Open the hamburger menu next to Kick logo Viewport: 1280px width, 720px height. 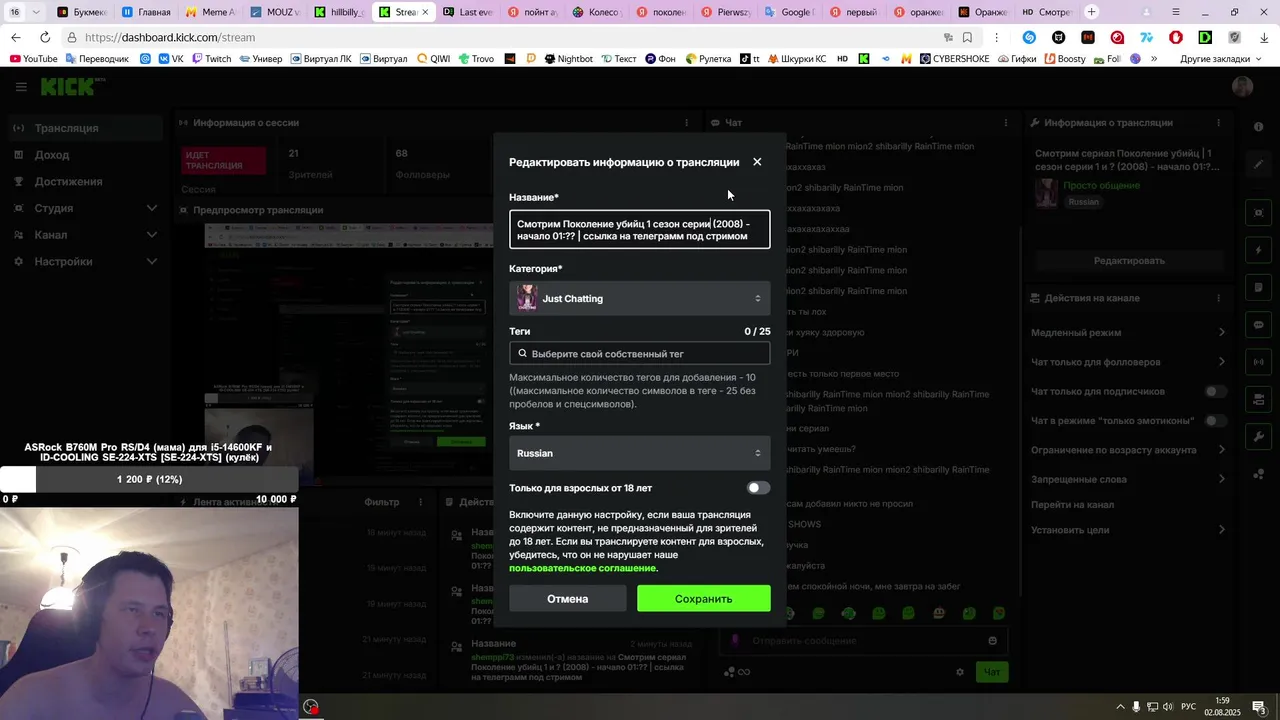coord(21,87)
